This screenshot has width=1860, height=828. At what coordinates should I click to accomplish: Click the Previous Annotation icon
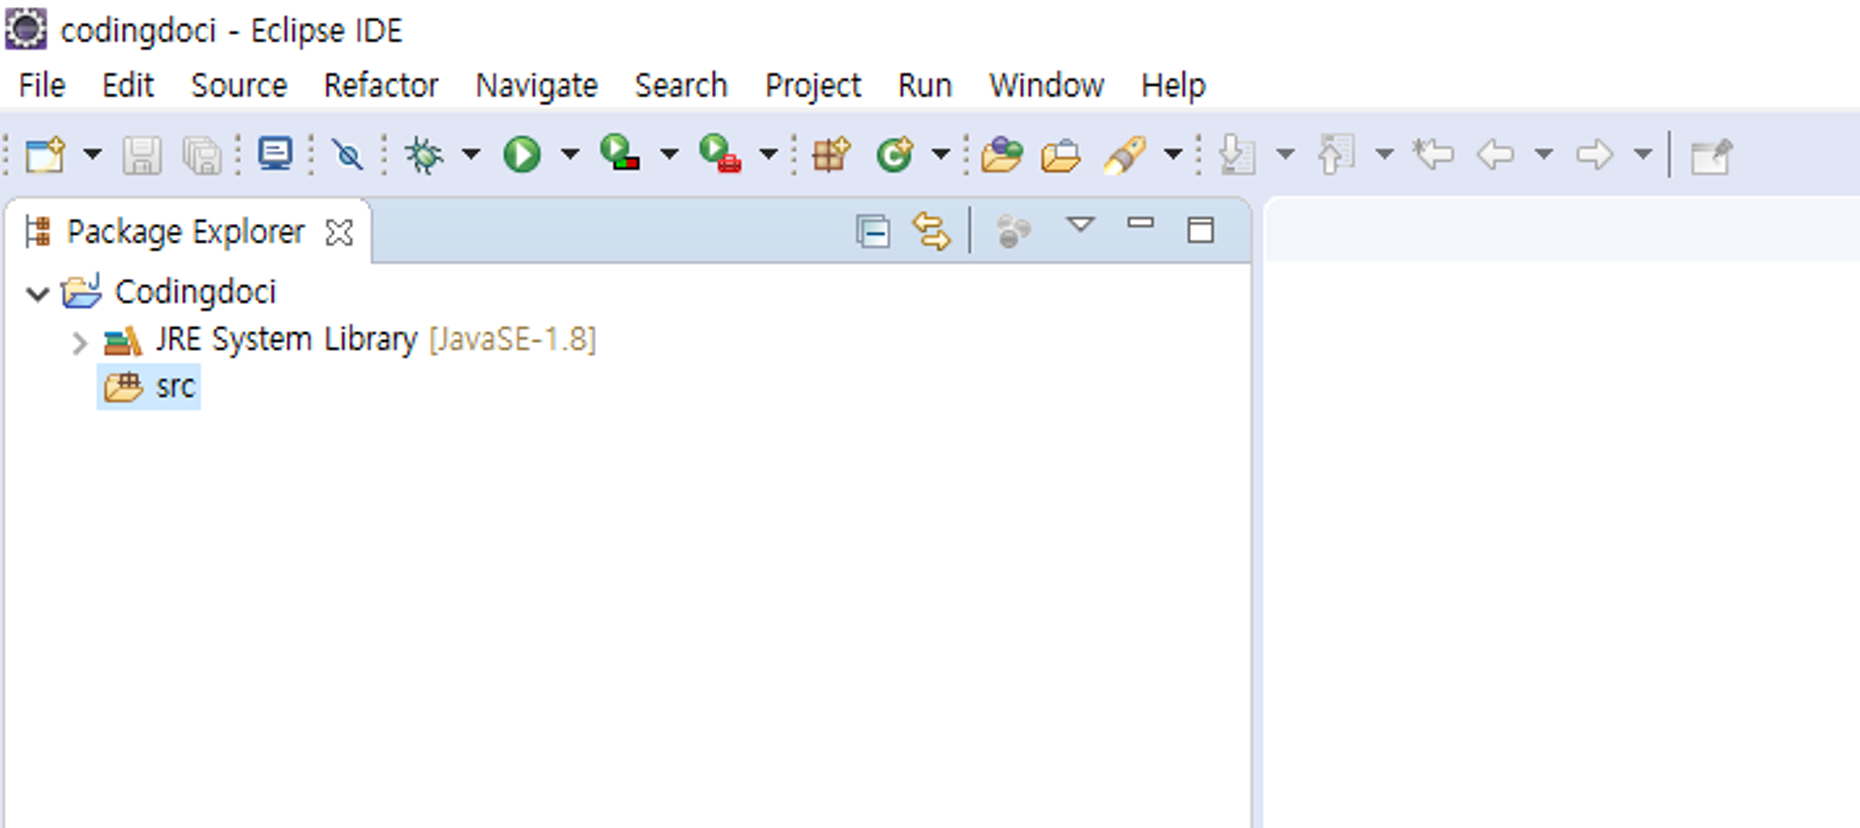(x=1336, y=155)
